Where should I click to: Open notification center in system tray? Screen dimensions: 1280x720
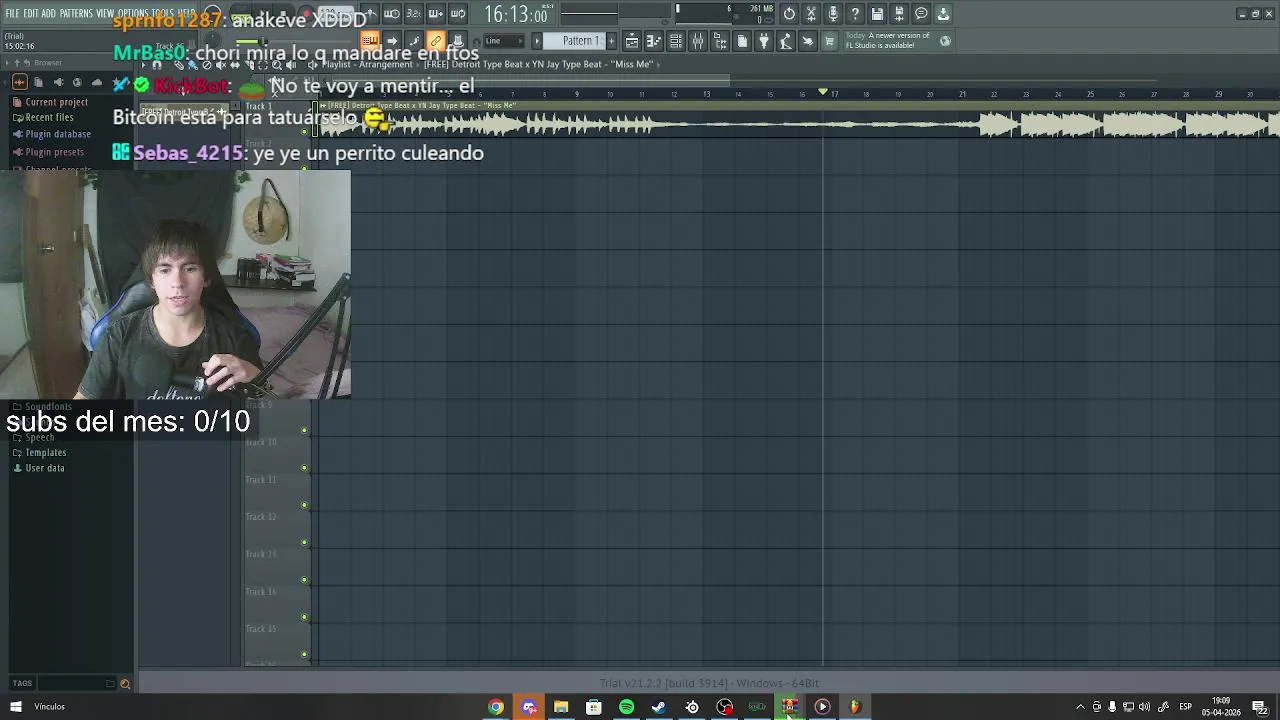tap(1260, 707)
